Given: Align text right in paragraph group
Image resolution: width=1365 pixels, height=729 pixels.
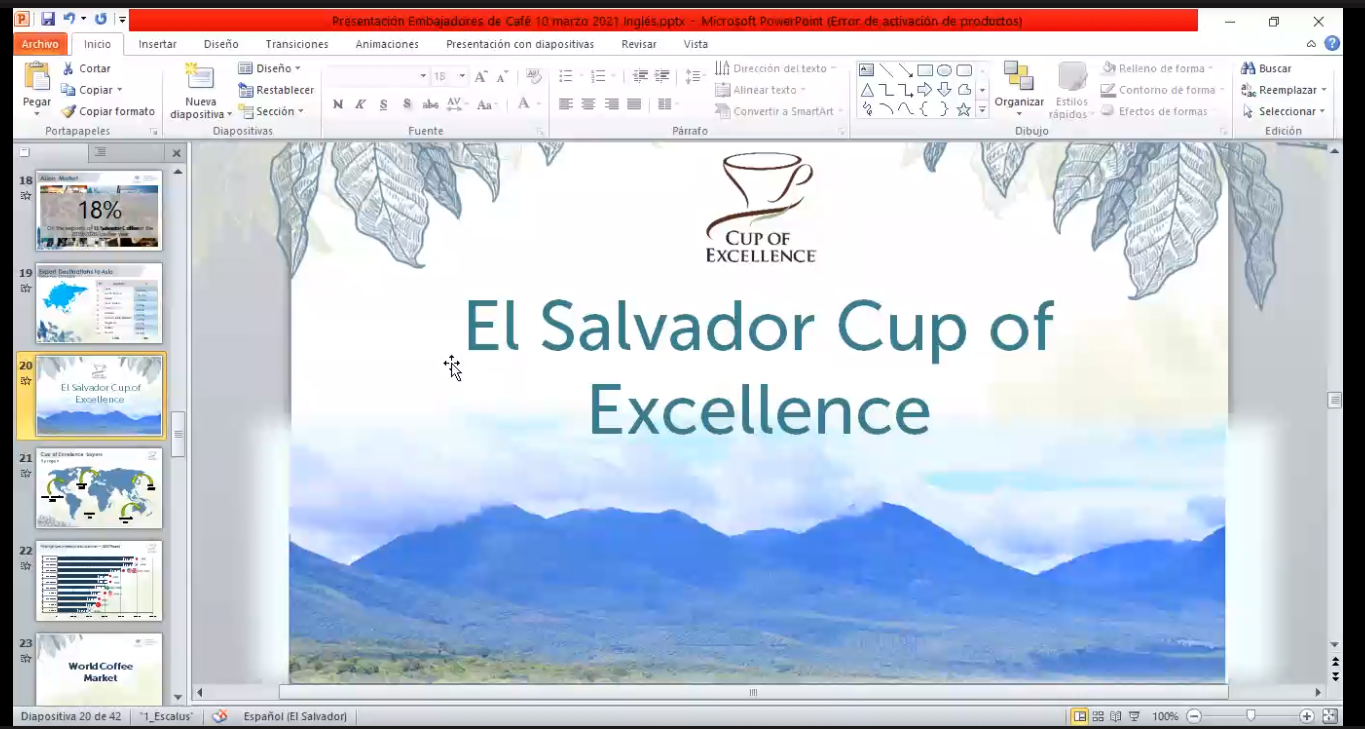Looking at the screenshot, I should [611, 104].
